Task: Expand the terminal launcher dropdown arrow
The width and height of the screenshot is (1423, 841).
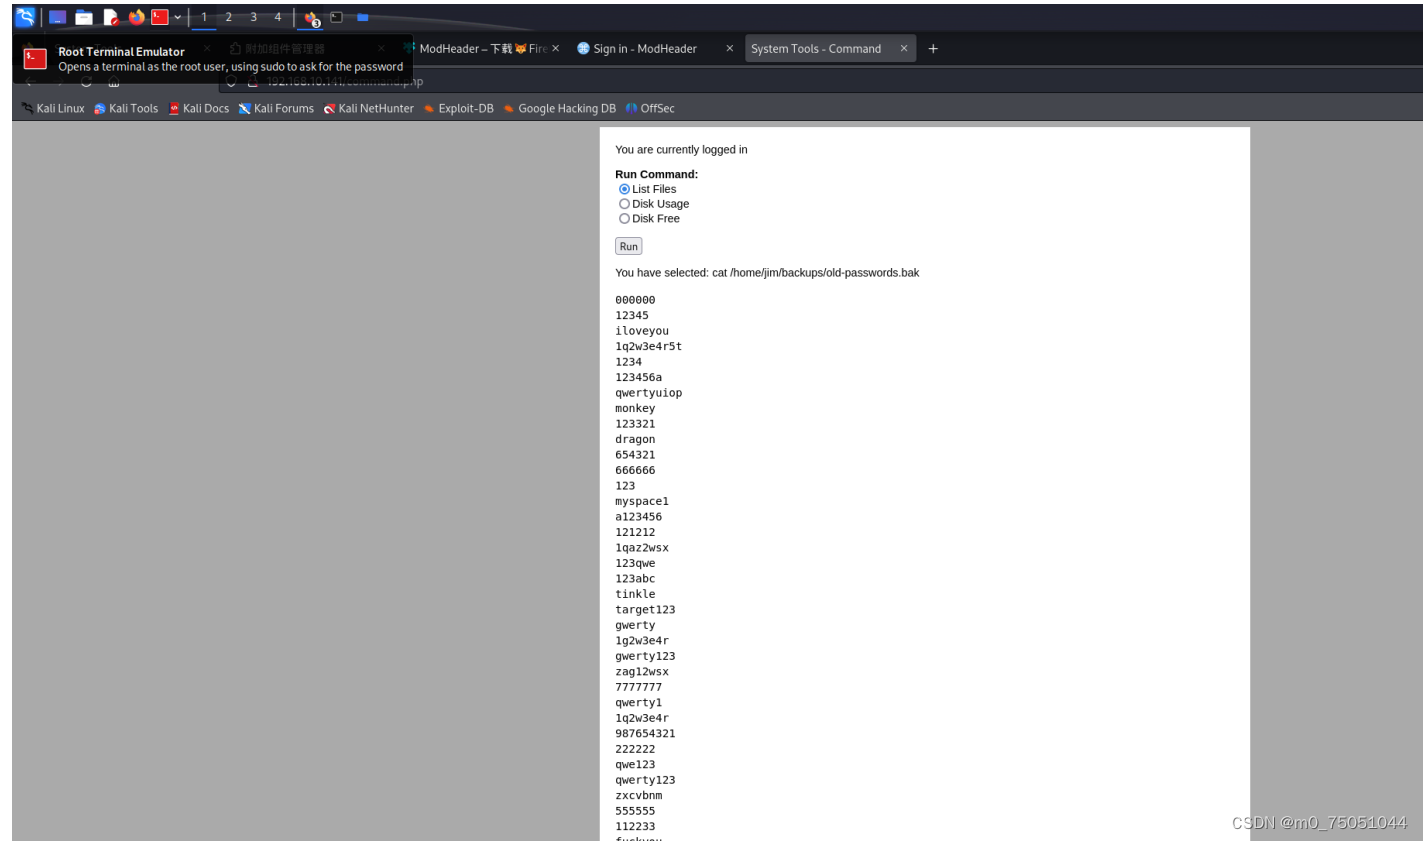Action: [178, 17]
